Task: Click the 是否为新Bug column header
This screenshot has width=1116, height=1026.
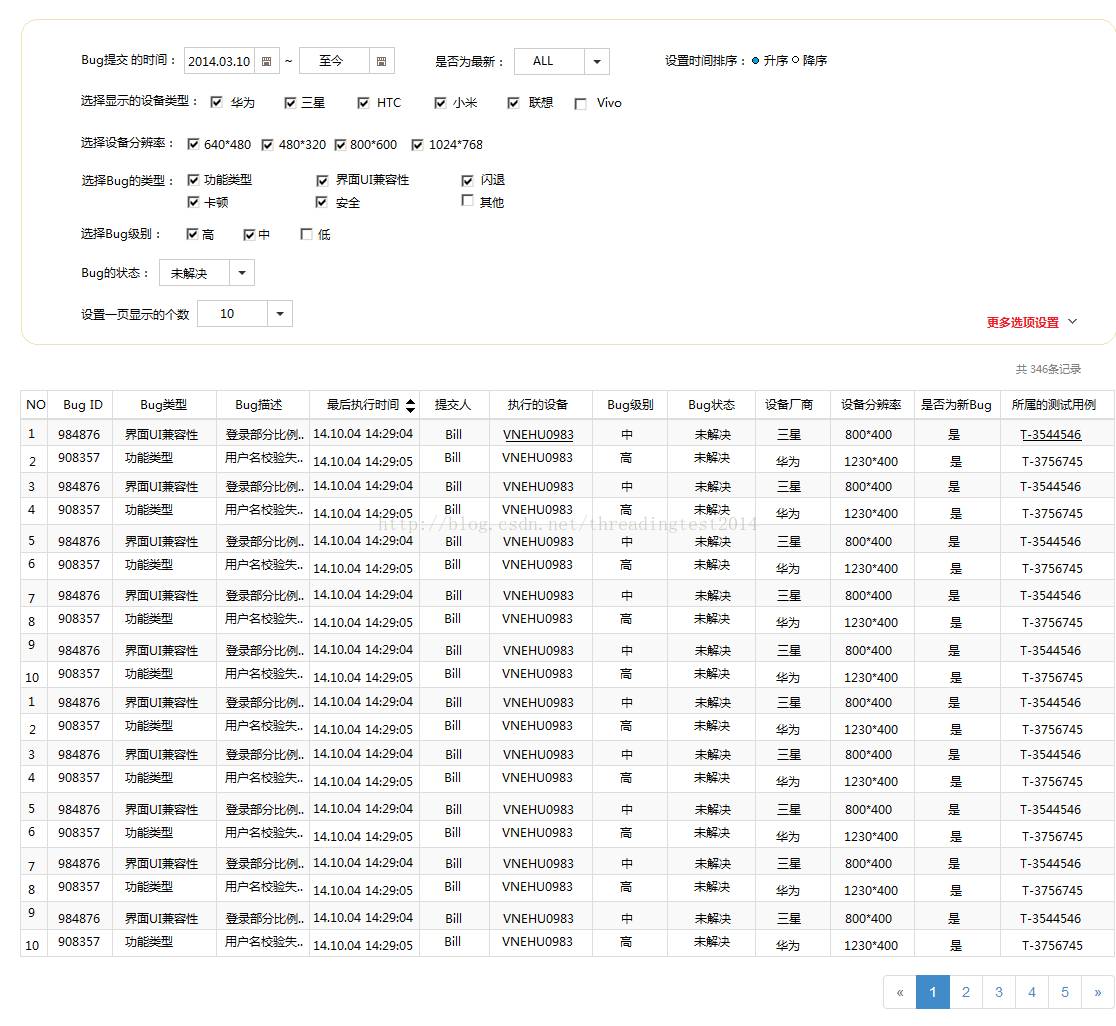Action: click(956, 405)
